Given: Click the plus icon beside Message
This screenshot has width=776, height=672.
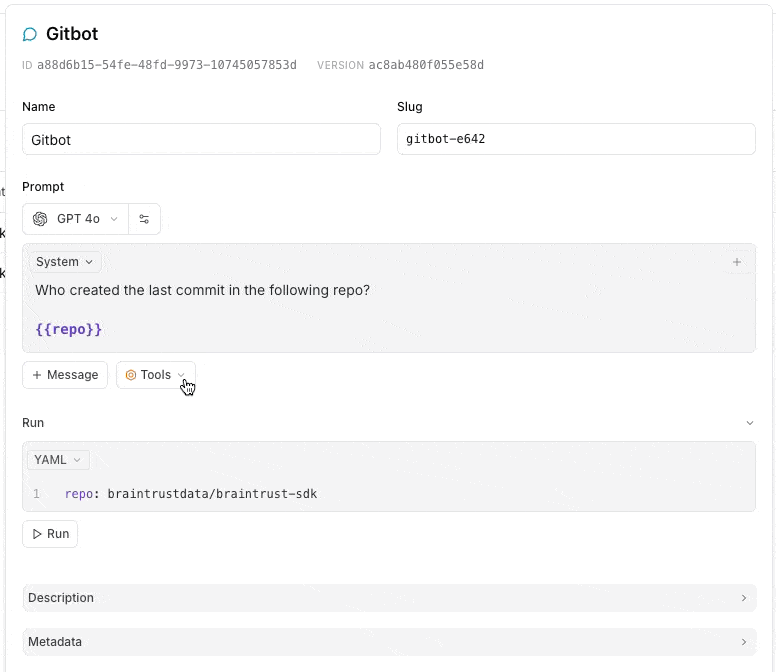Looking at the screenshot, I should pos(37,375).
